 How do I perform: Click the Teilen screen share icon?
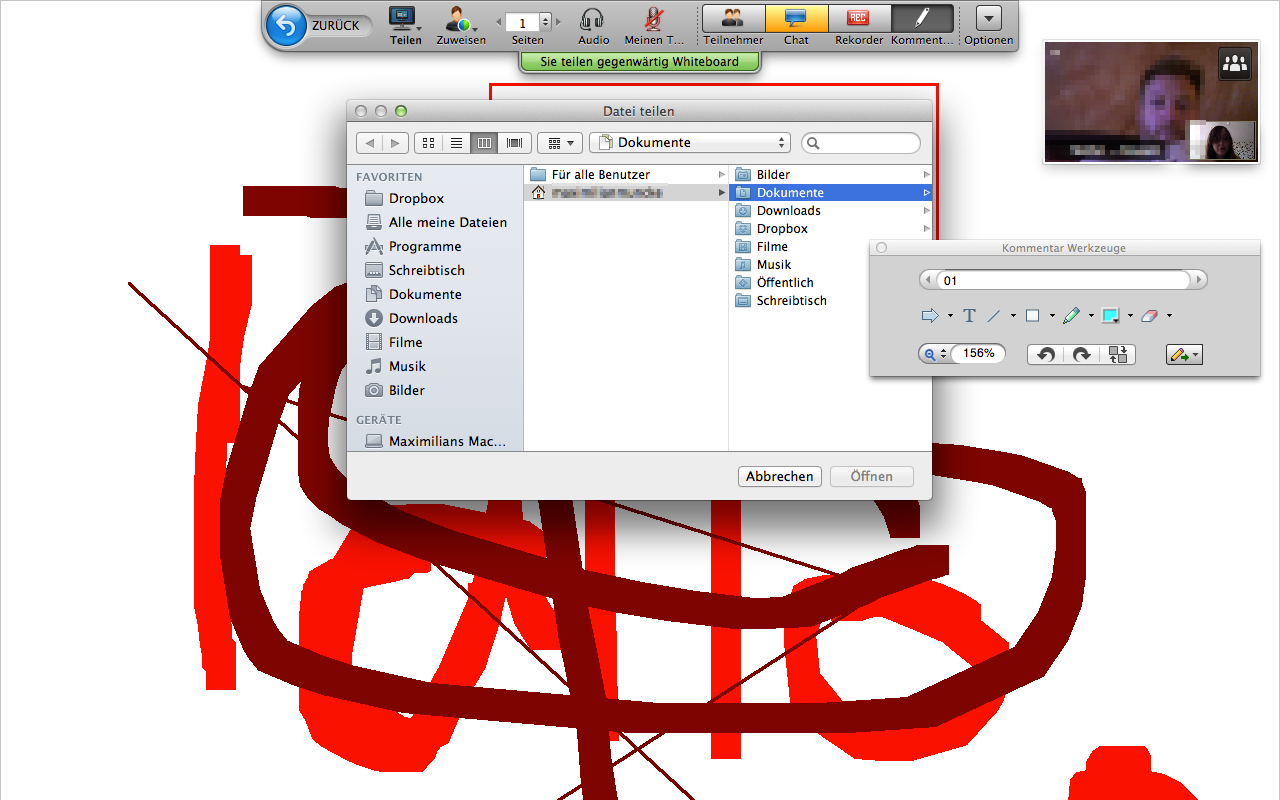[x=402, y=19]
